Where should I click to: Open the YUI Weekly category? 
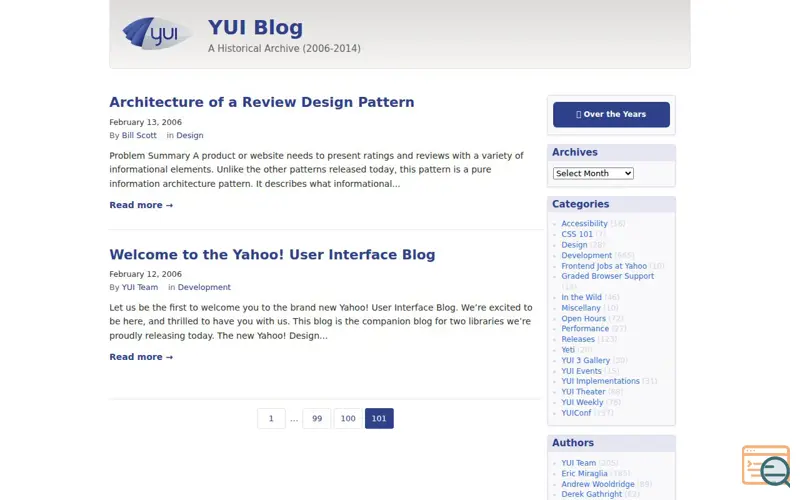tap(582, 403)
